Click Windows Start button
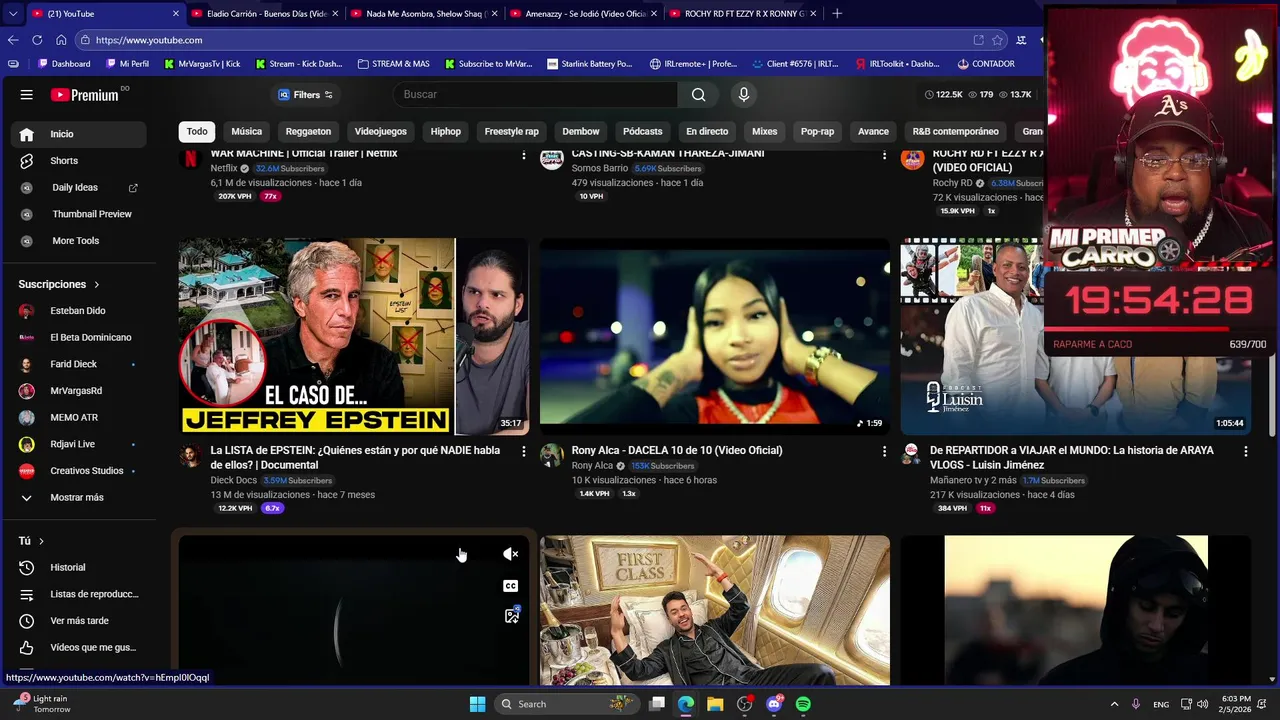The height and width of the screenshot is (720, 1280). pos(477,704)
